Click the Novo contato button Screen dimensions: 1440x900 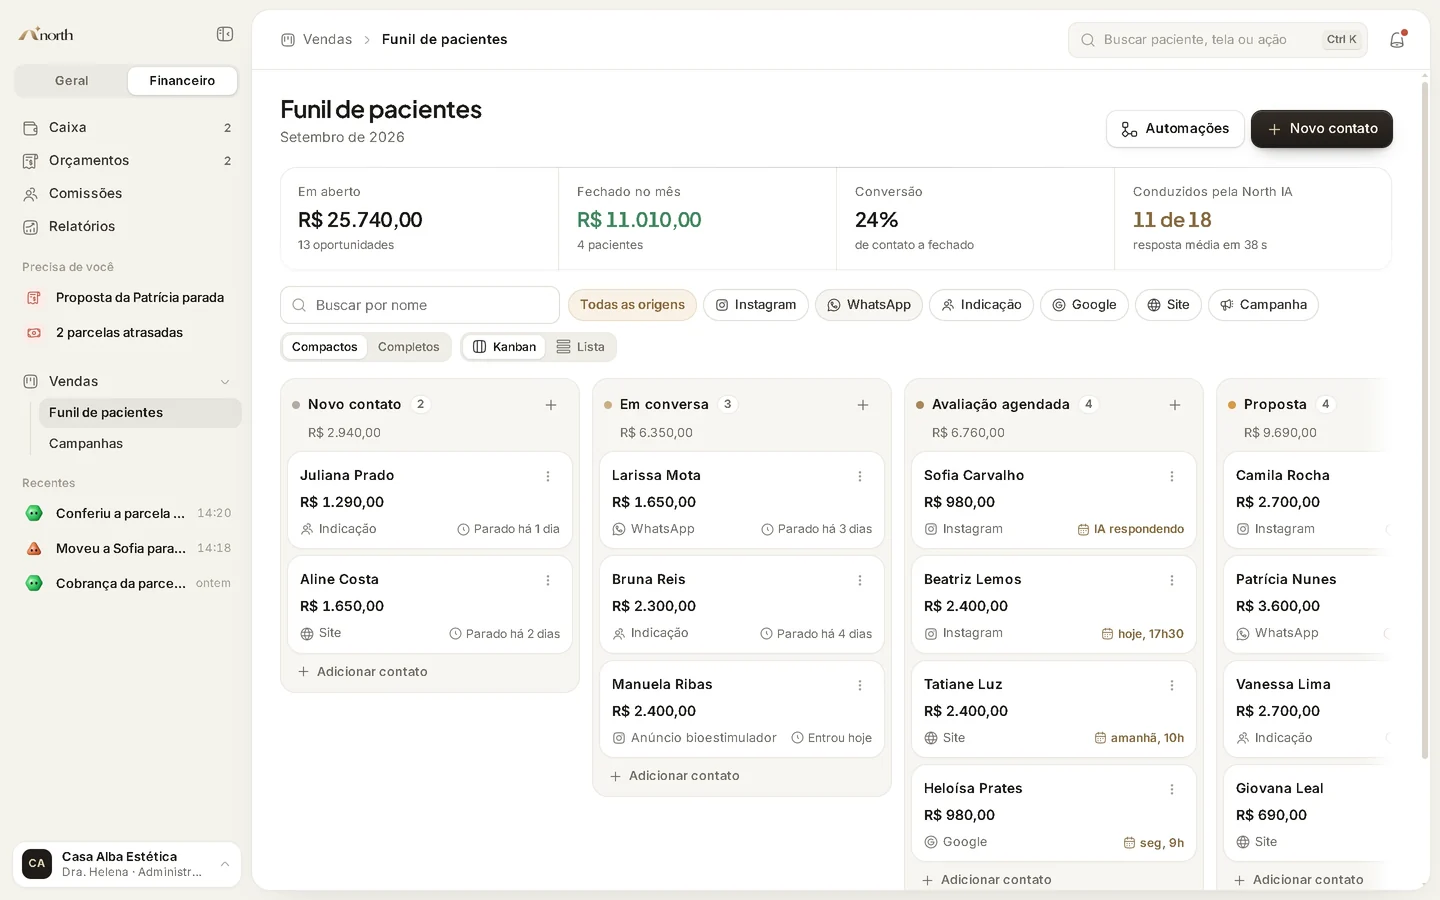click(1322, 129)
